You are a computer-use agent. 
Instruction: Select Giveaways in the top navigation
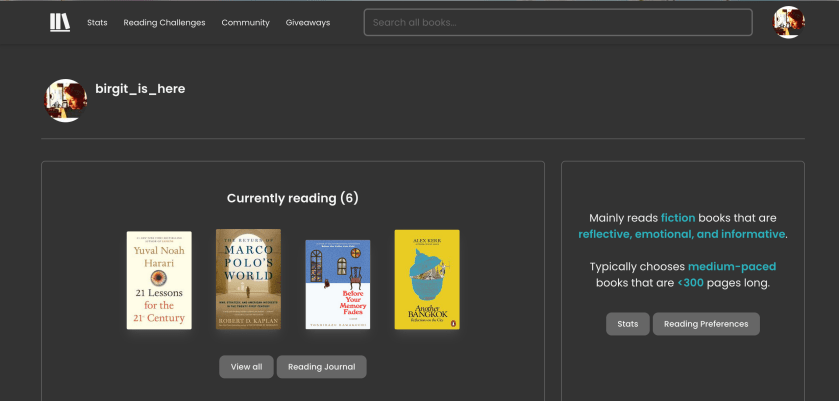pyautogui.click(x=307, y=23)
